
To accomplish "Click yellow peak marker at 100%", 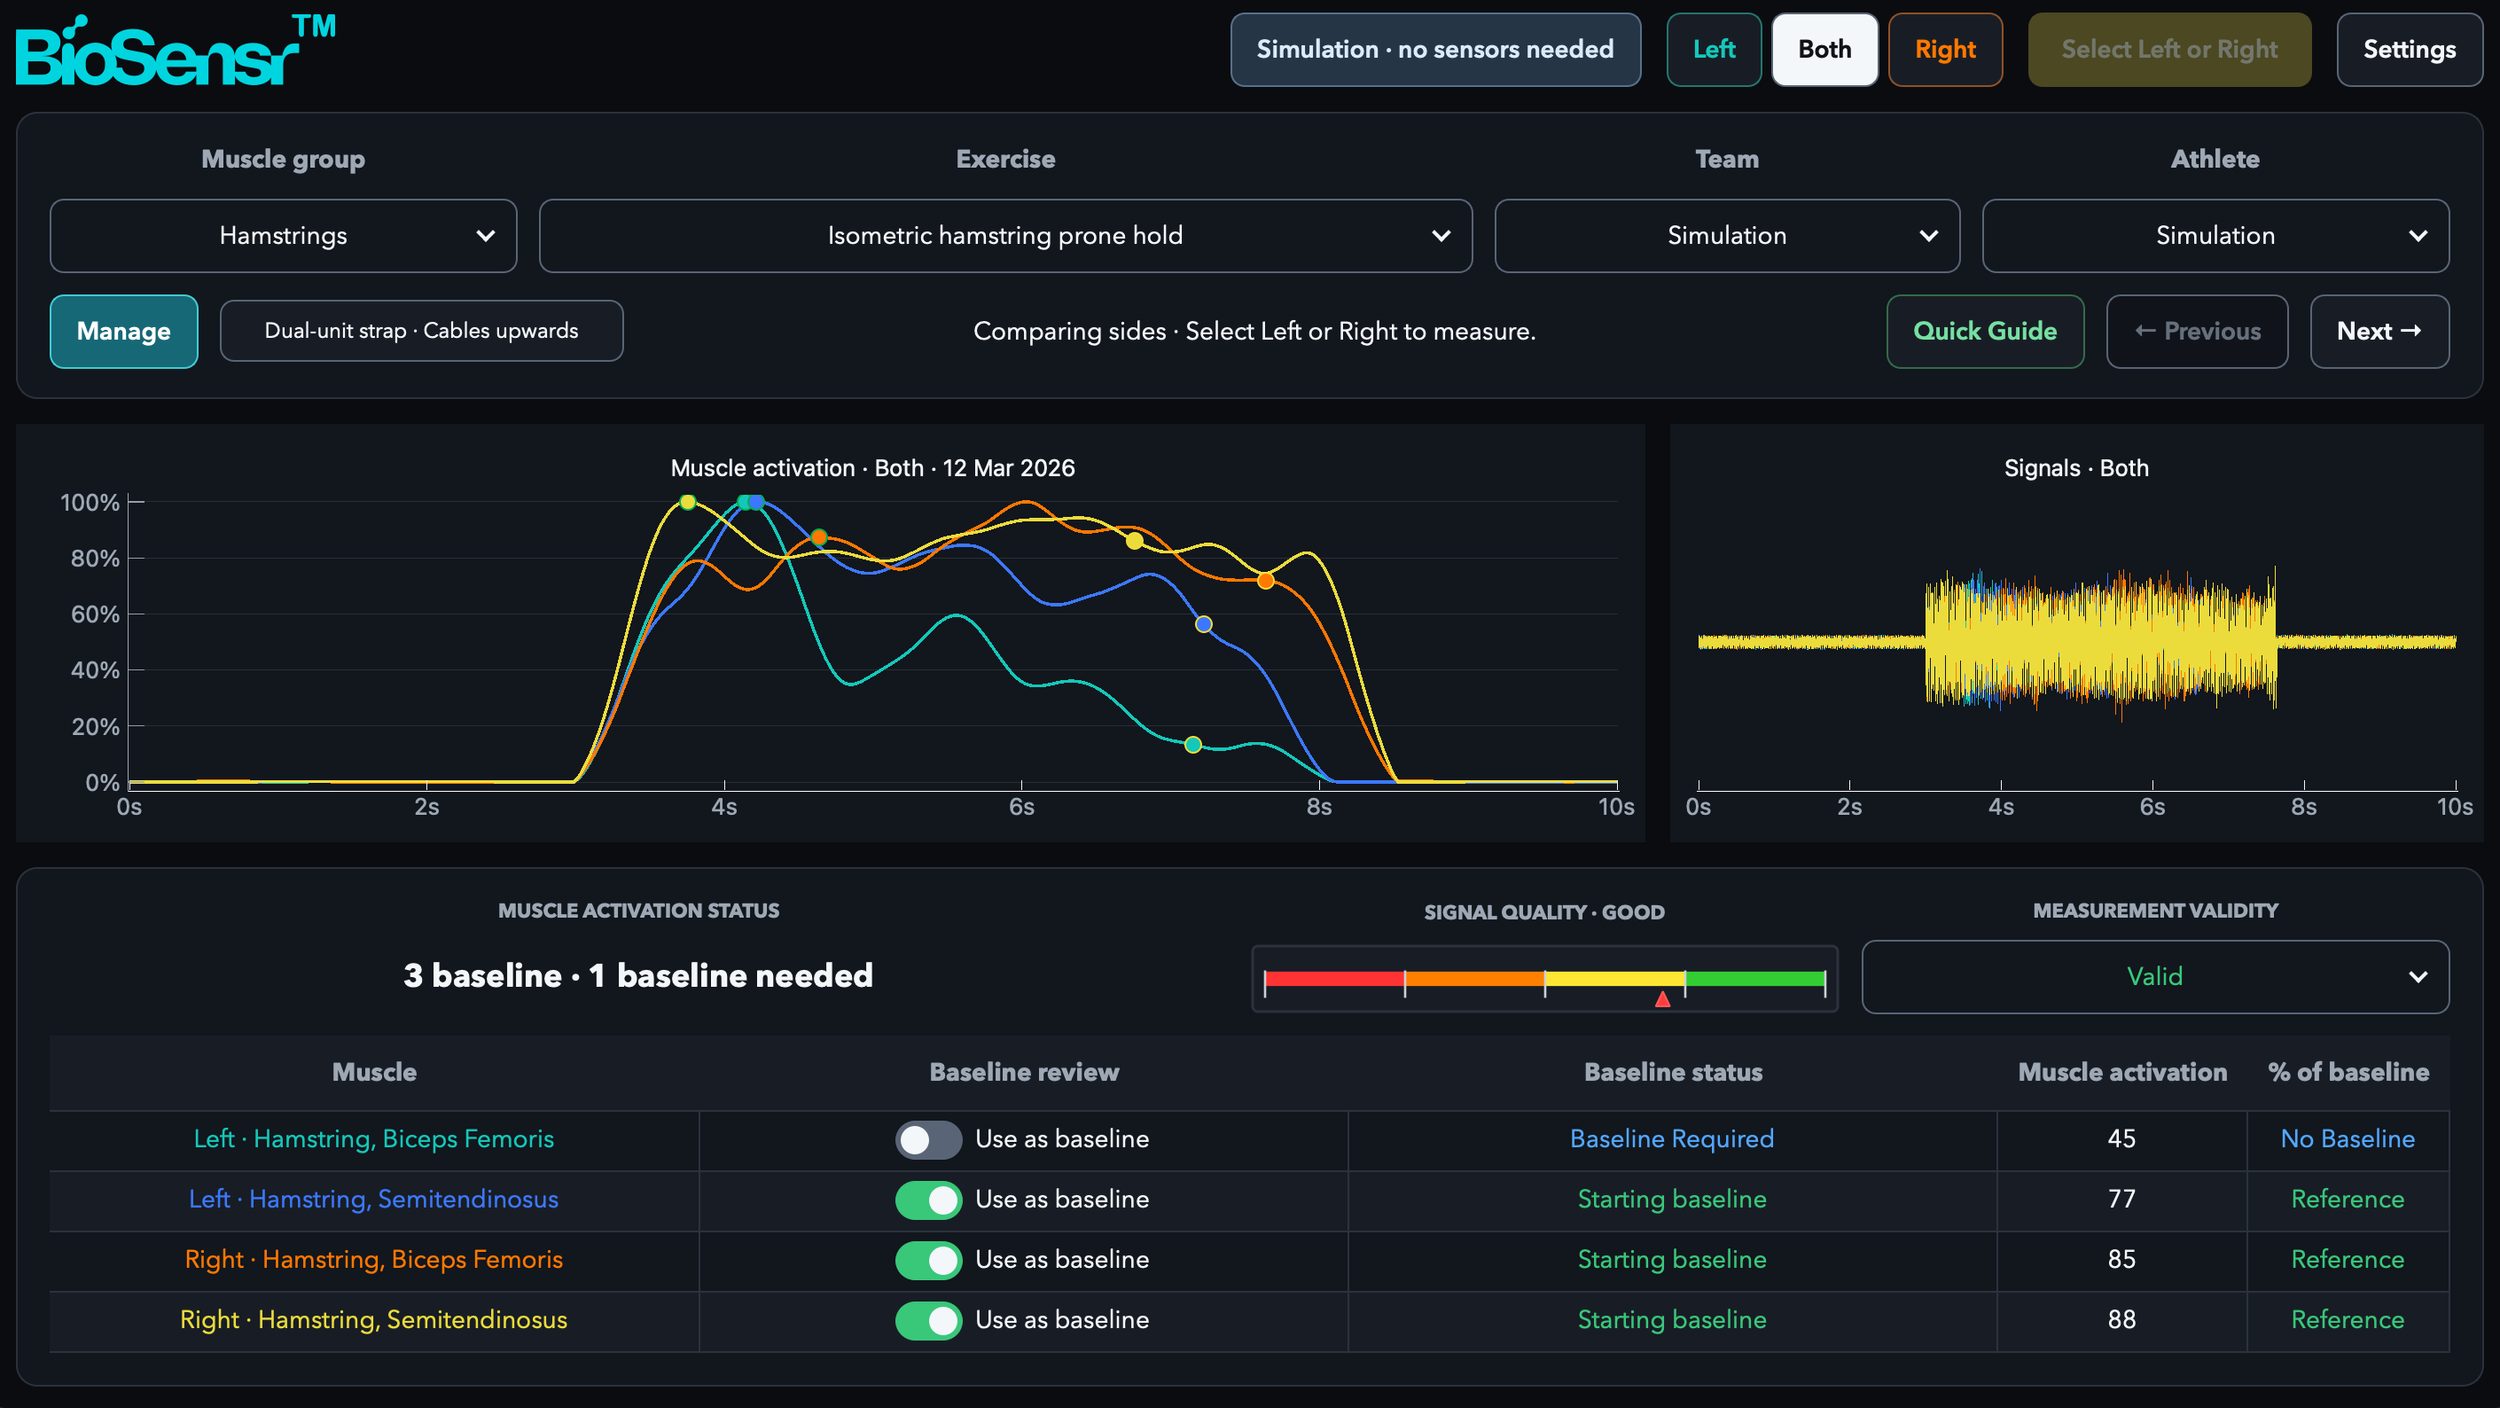I will pos(687,502).
